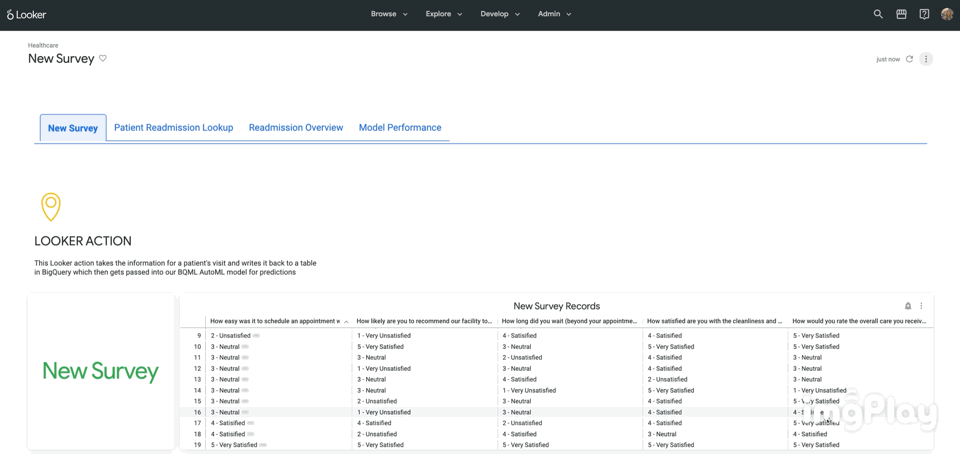Favorite the New Survey dashboard heart

tap(103, 59)
